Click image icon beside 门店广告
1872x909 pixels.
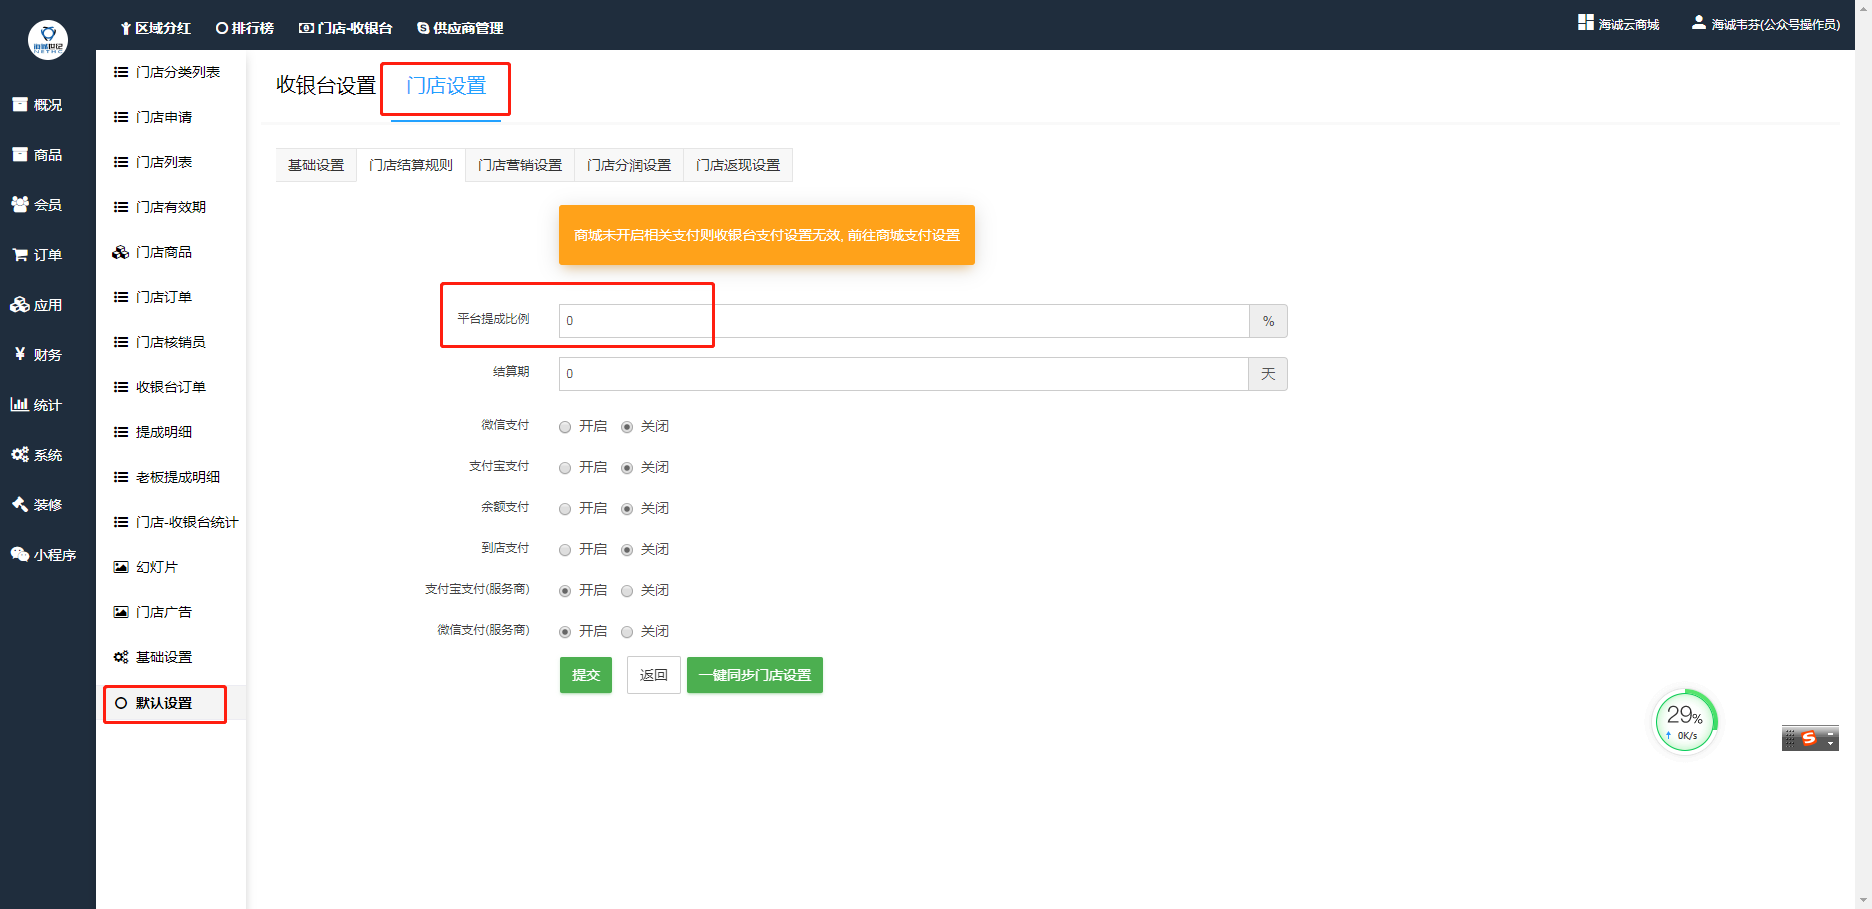pos(121,612)
